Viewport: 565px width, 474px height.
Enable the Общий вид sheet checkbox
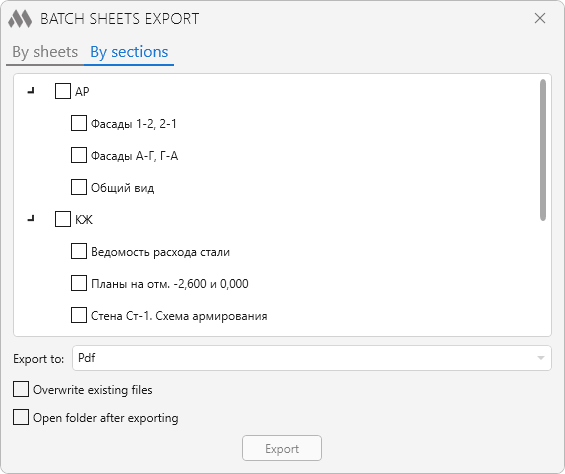pos(79,187)
